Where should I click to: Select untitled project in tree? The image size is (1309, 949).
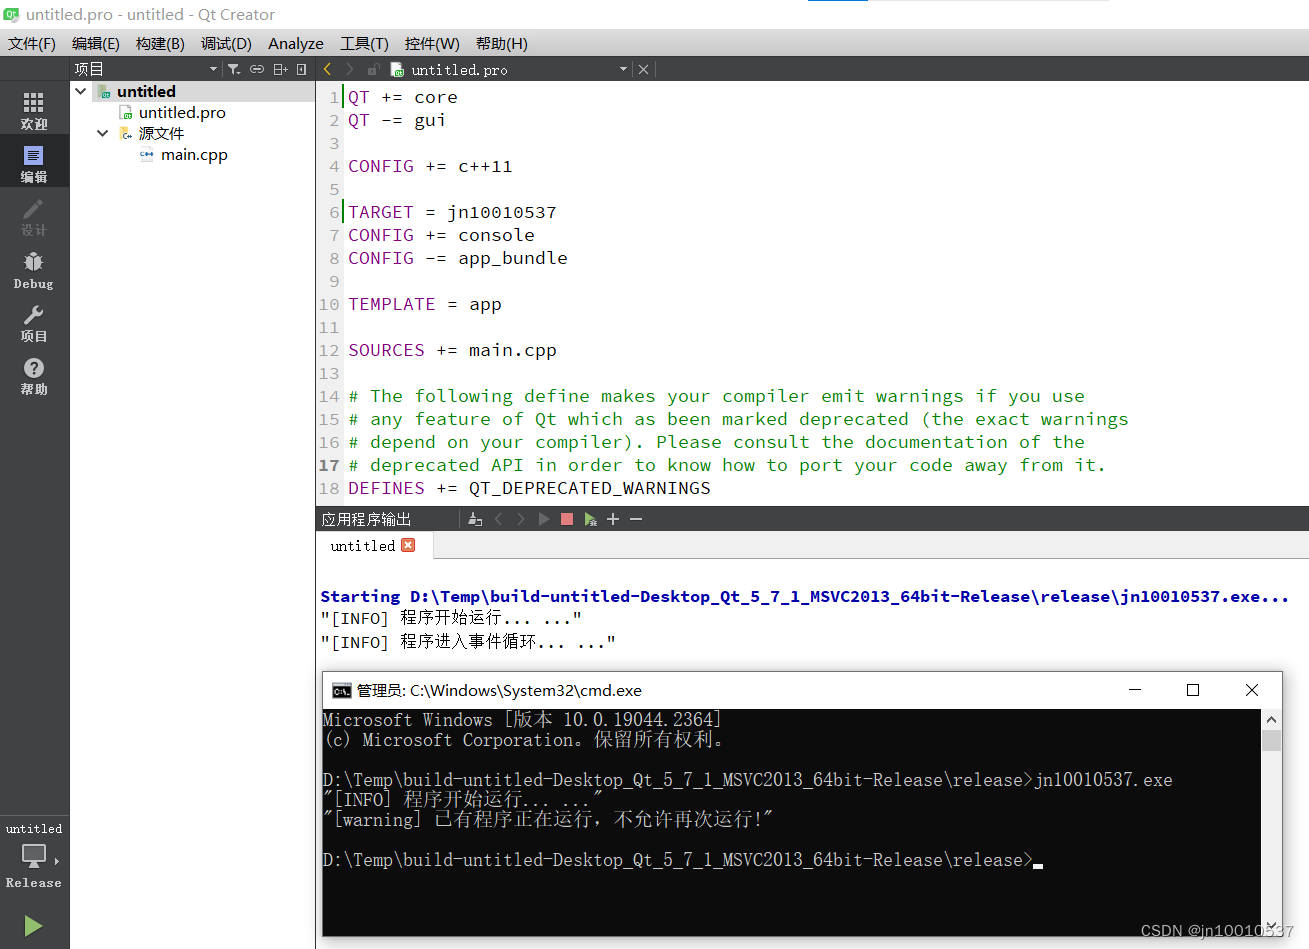(x=146, y=91)
